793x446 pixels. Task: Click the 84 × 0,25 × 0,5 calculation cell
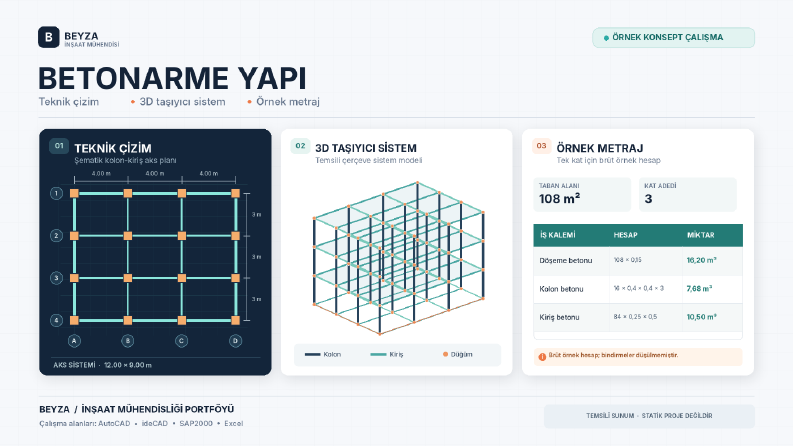point(635,317)
